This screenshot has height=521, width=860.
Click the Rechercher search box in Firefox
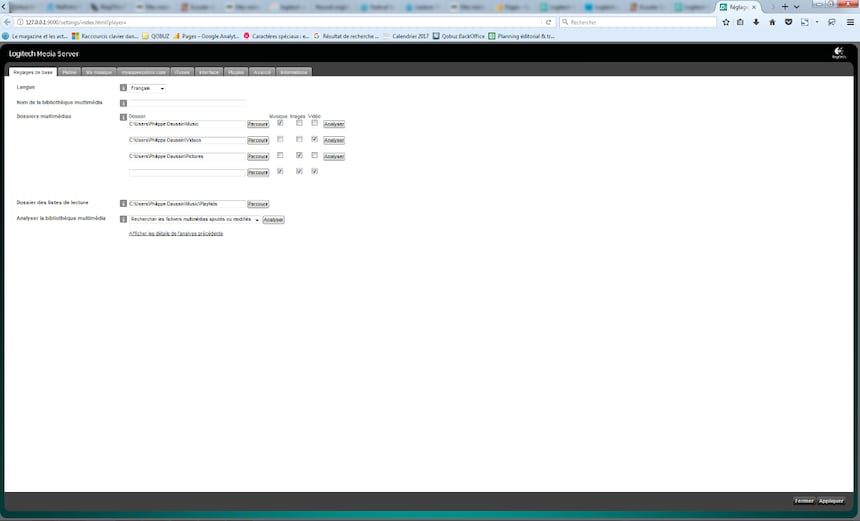click(638, 22)
